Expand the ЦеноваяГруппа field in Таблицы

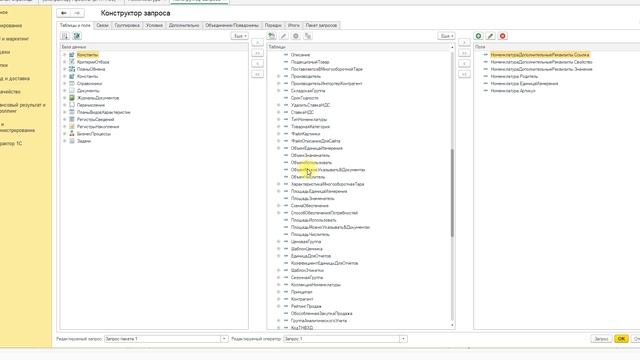tap(279, 242)
